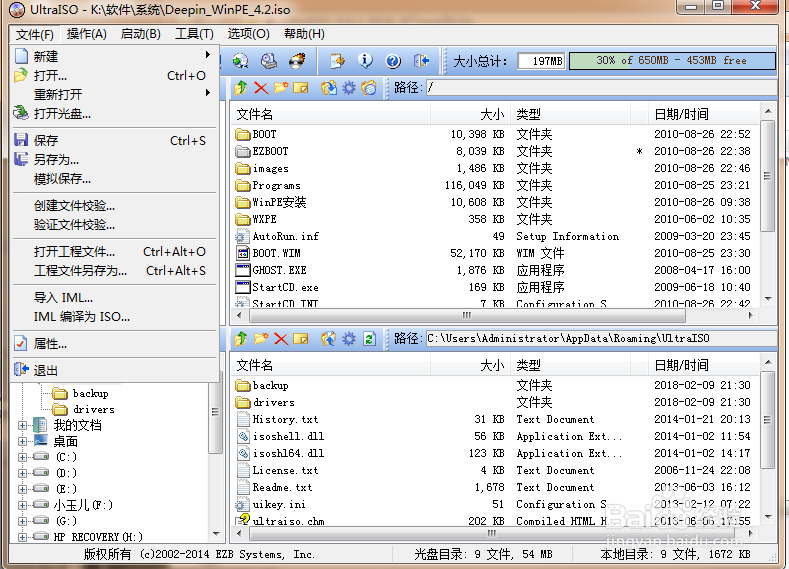Choose 退出 from File menu
The width and height of the screenshot is (789, 569).
tap(115, 371)
